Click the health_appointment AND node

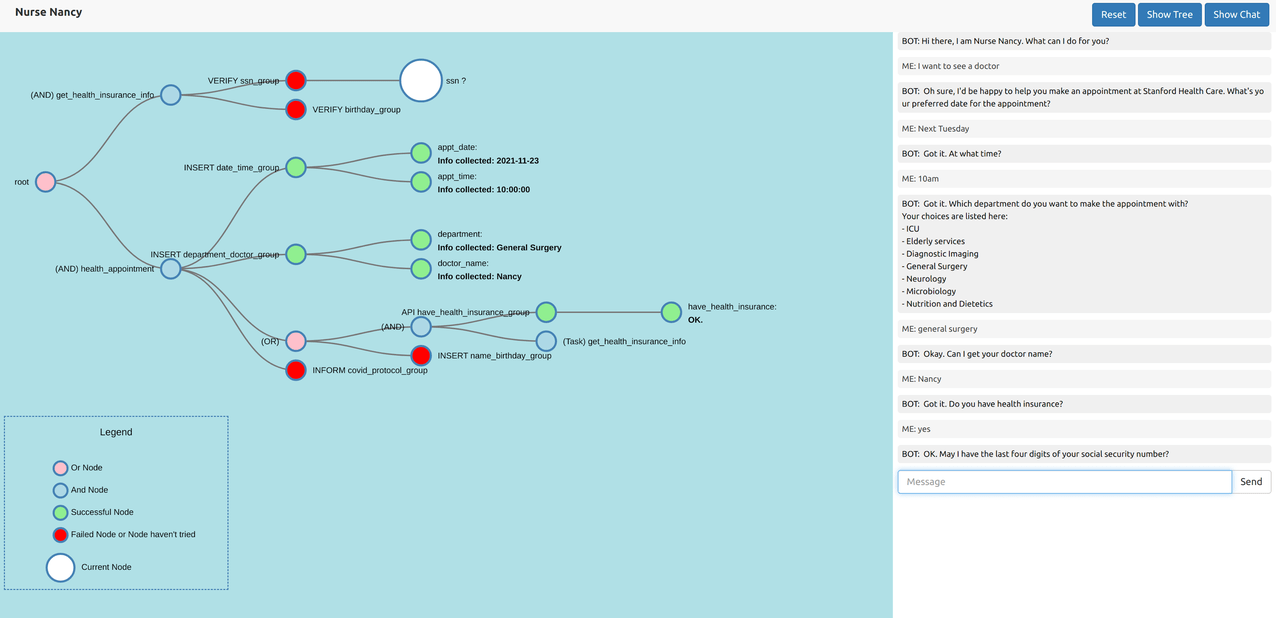[x=171, y=269]
